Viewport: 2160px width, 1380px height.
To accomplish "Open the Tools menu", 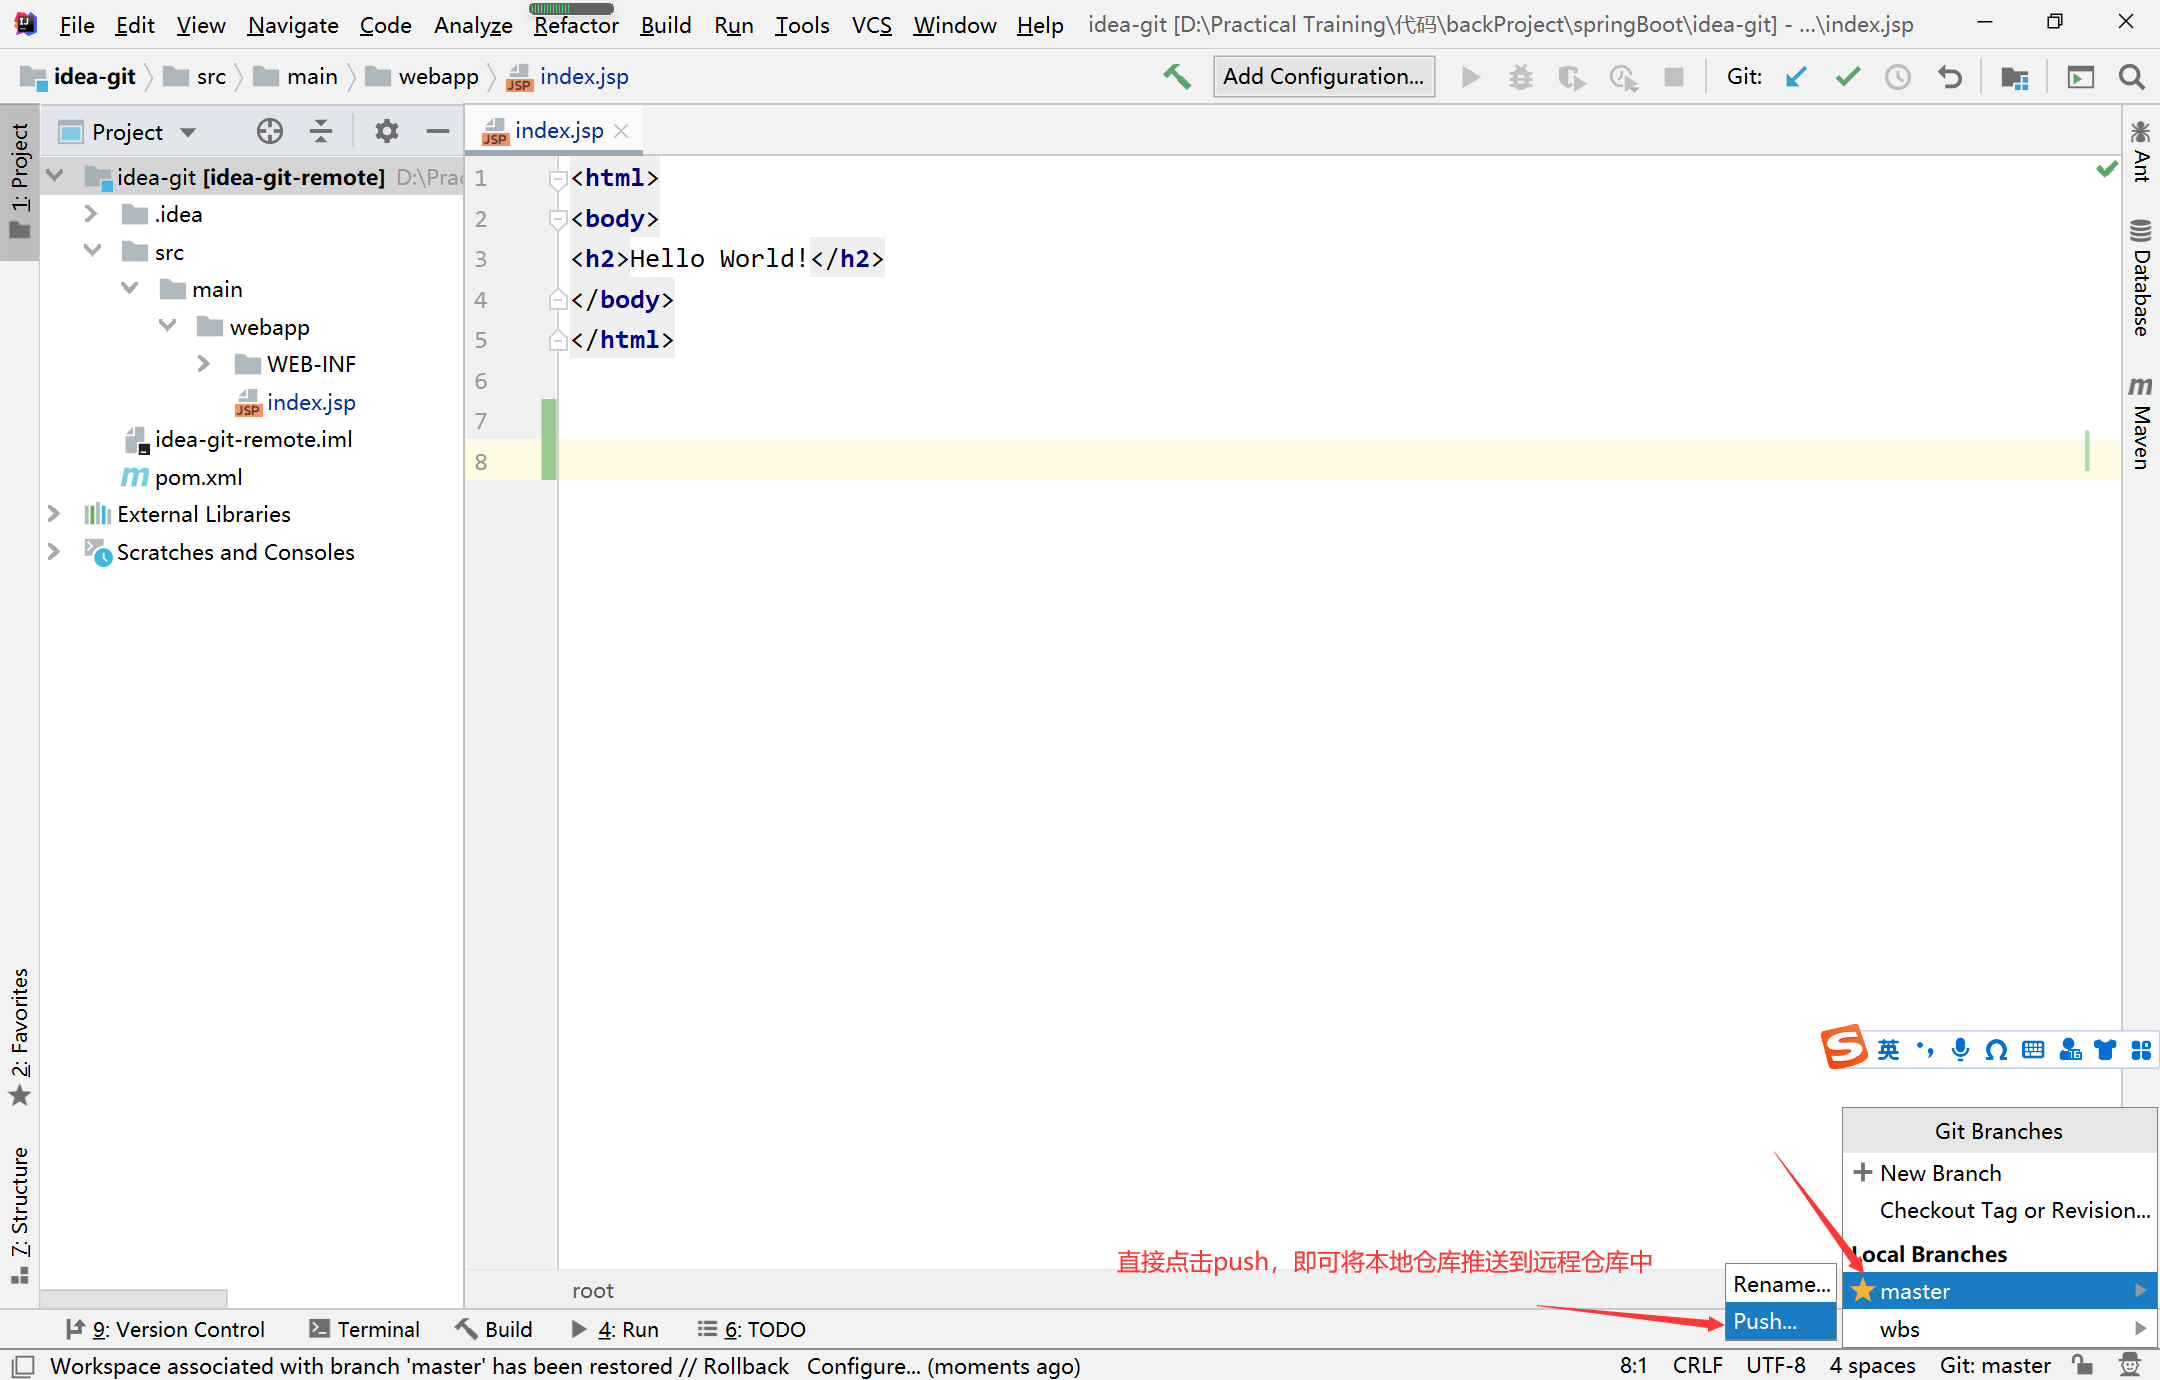I will pyautogui.click(x=801, y=25).
